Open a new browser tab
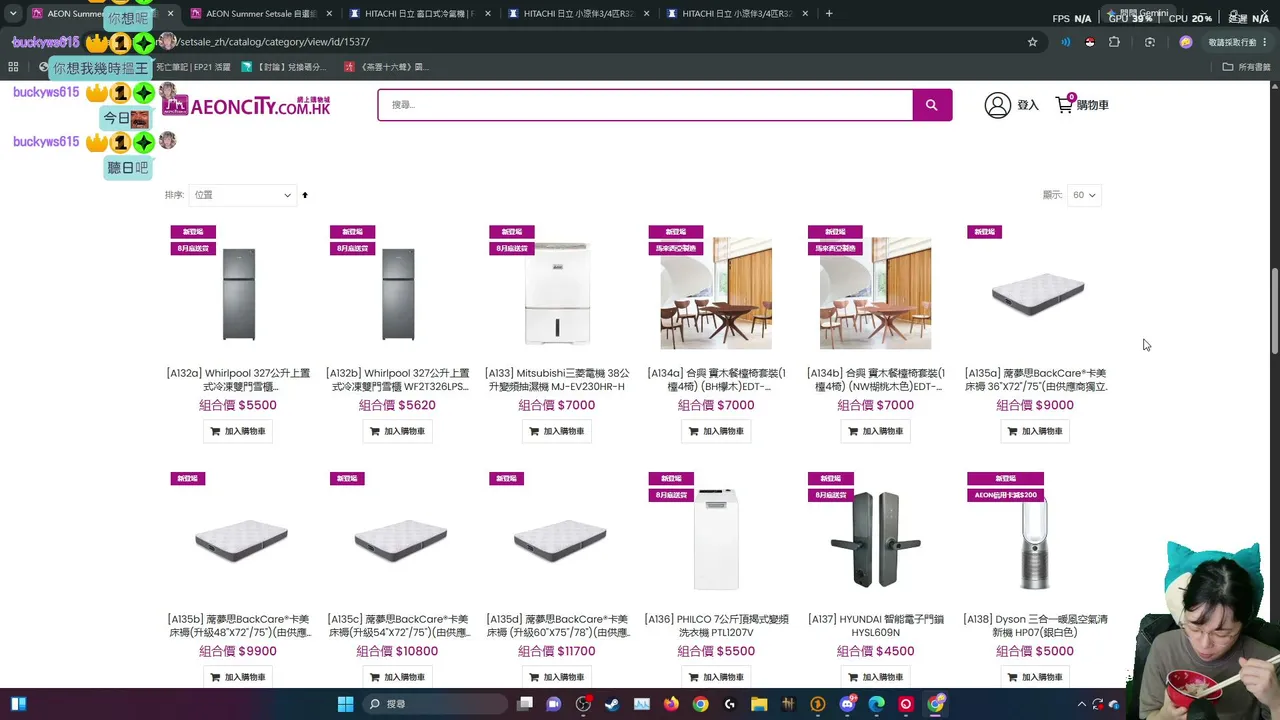Viewport: 1280px width, 720px height. 829,14
